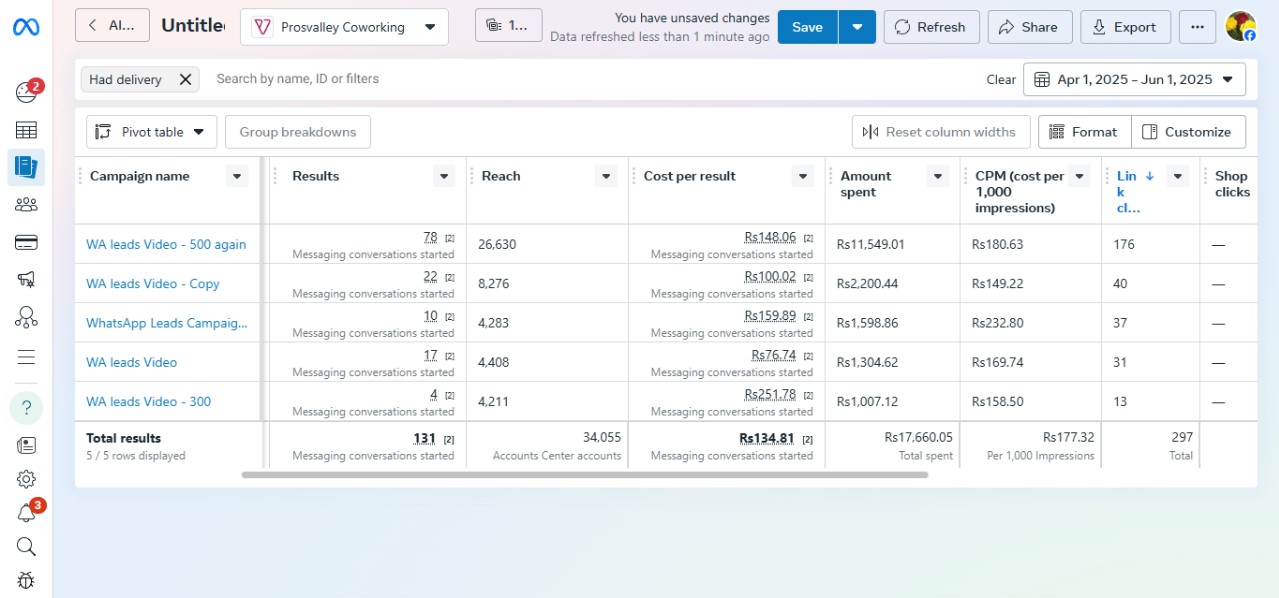Viewport: 1279px width, 598px height.
Task: Click the Help question mark icon
Action: 26,407
